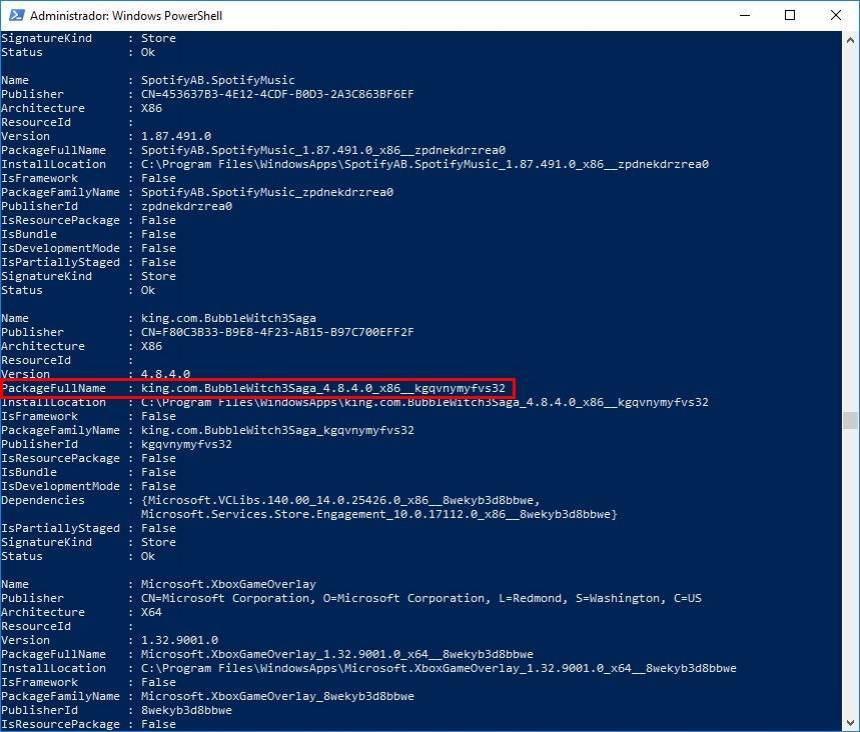Click BubbleWitch version 4.8.4.0

point(166,374)
